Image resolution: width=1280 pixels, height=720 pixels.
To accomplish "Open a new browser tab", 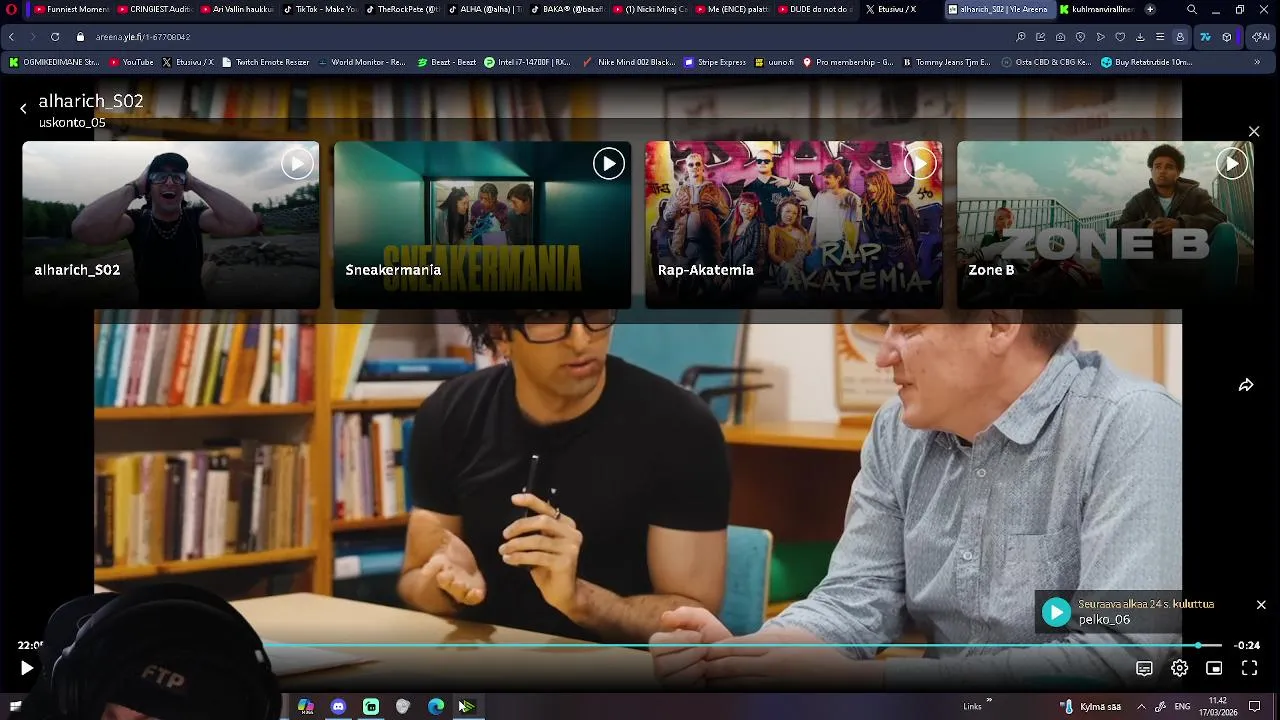I will [1150, 9].
